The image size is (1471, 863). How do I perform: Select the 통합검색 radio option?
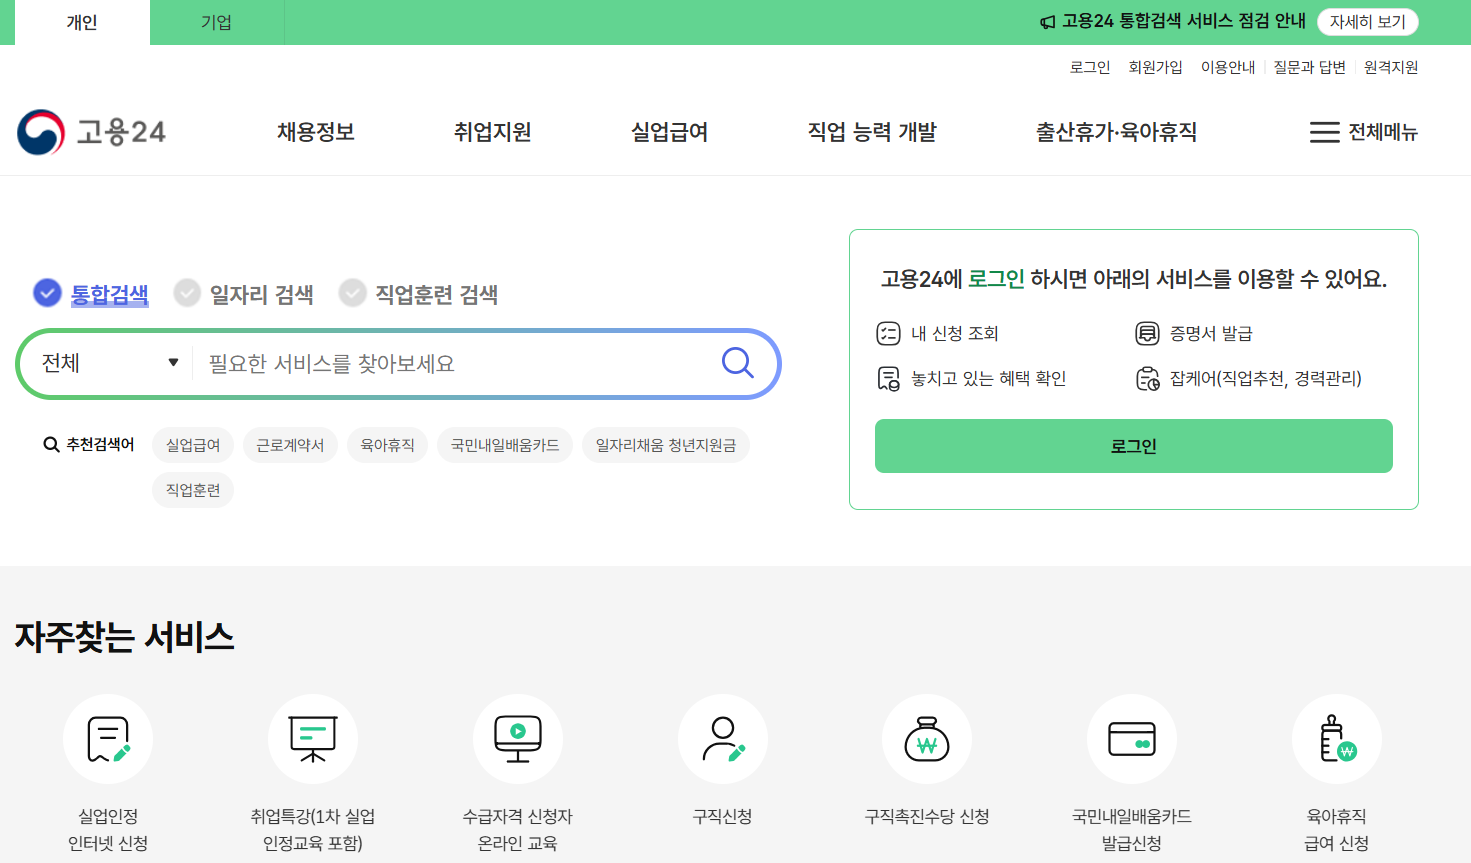tap(47, 292)
